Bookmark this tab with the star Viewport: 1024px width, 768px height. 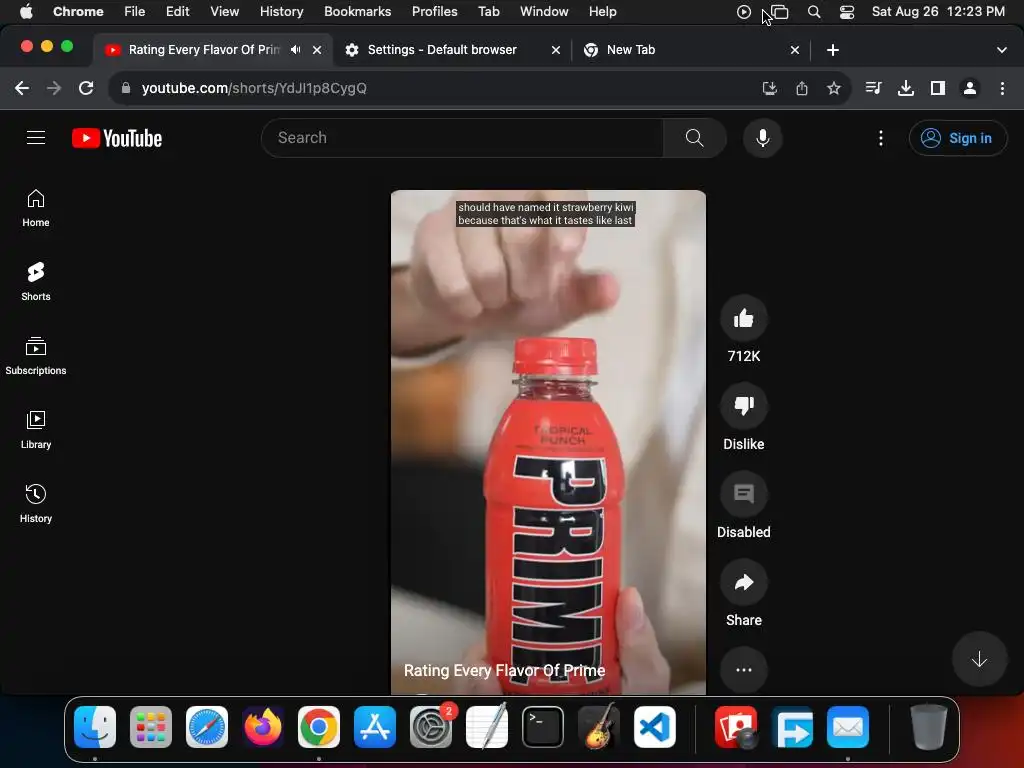(x=833, y=88)
